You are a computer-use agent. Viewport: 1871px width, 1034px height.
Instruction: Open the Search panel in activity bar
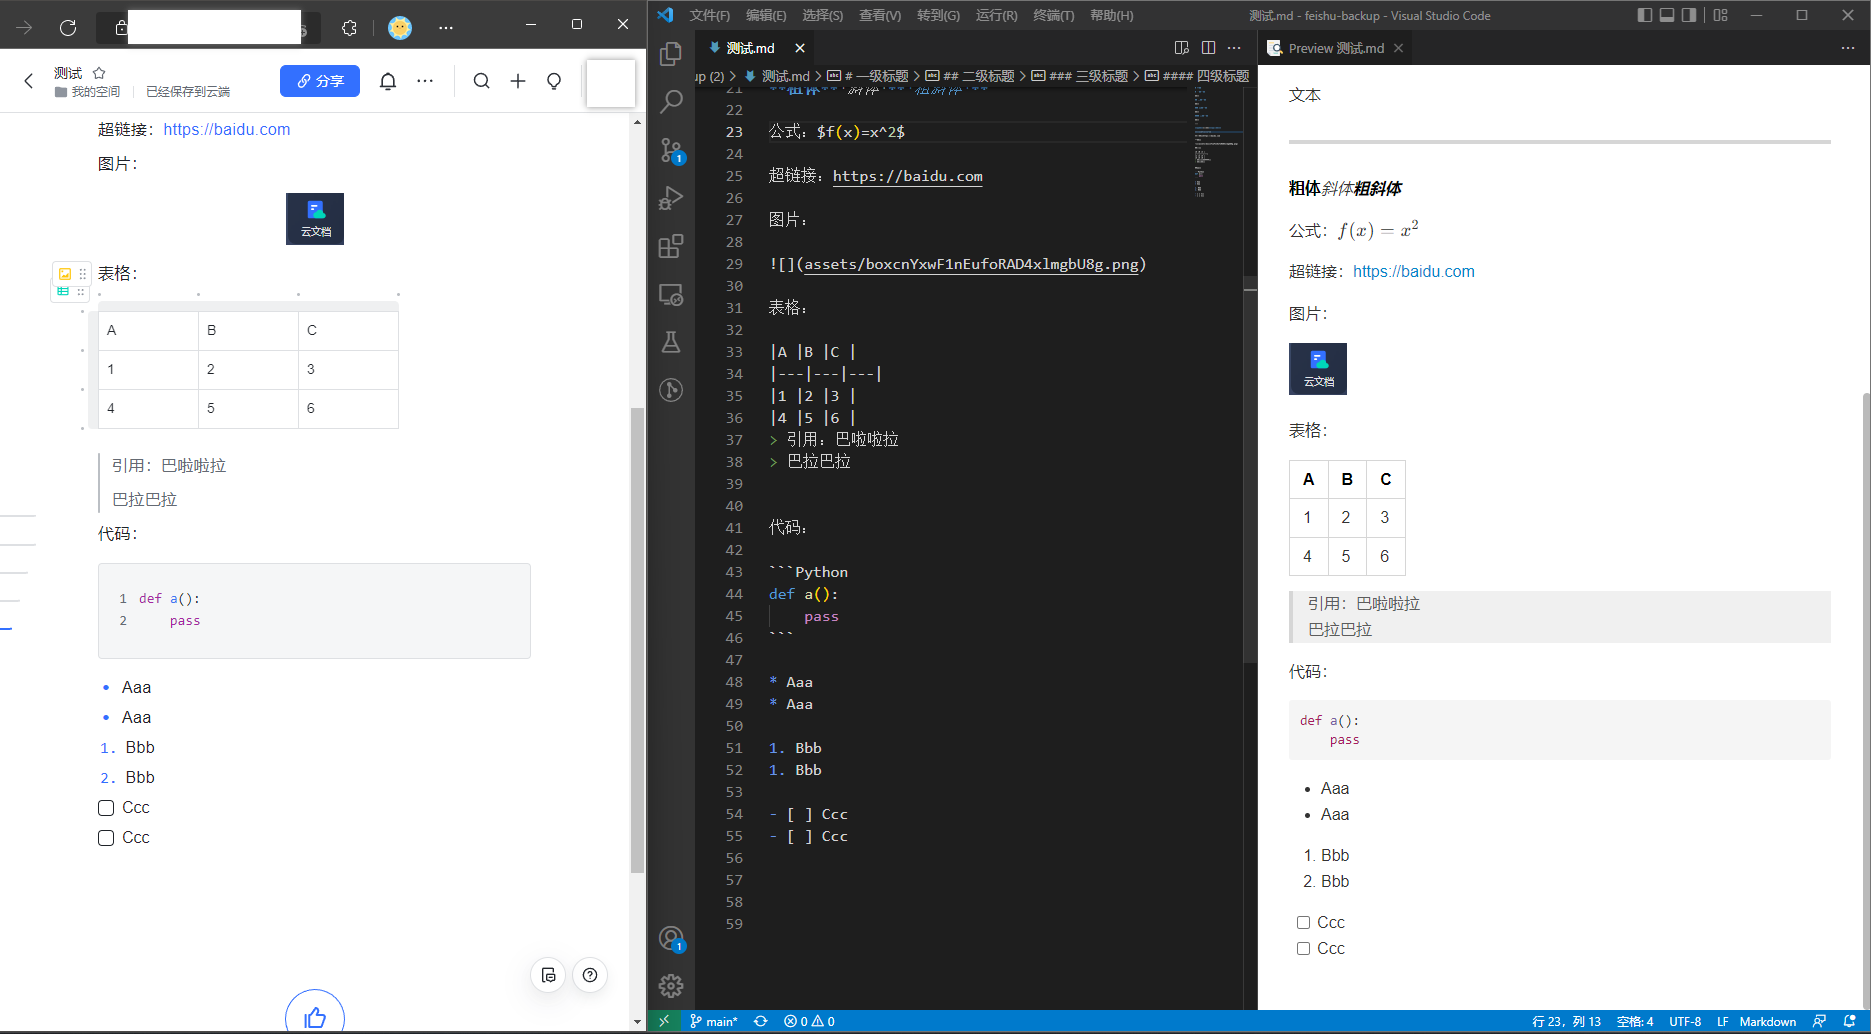coord(671,101)
